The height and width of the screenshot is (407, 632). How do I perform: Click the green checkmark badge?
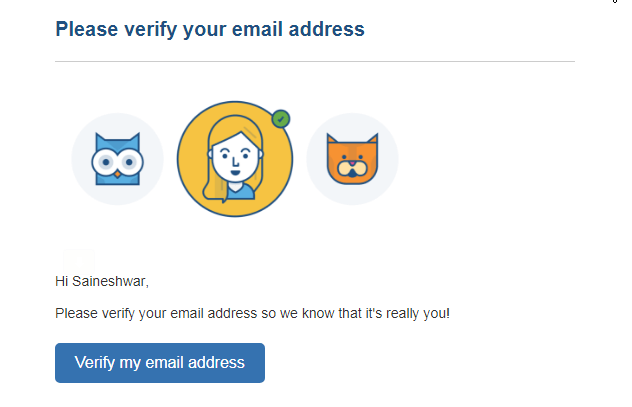281,119
